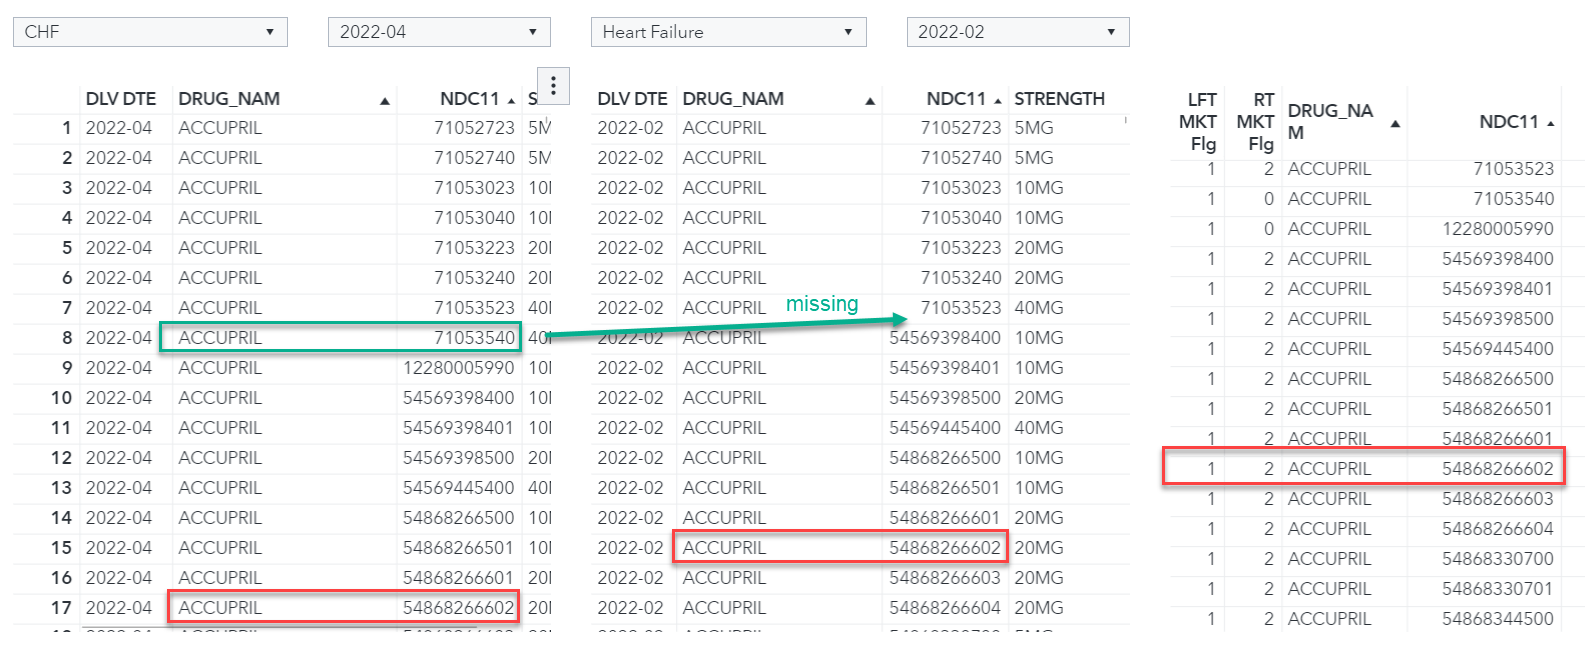Select NDC11 cell 71053540 in row 8
Image resolution: width=1585 pixels, height=653 pixels.
(474, 338)
